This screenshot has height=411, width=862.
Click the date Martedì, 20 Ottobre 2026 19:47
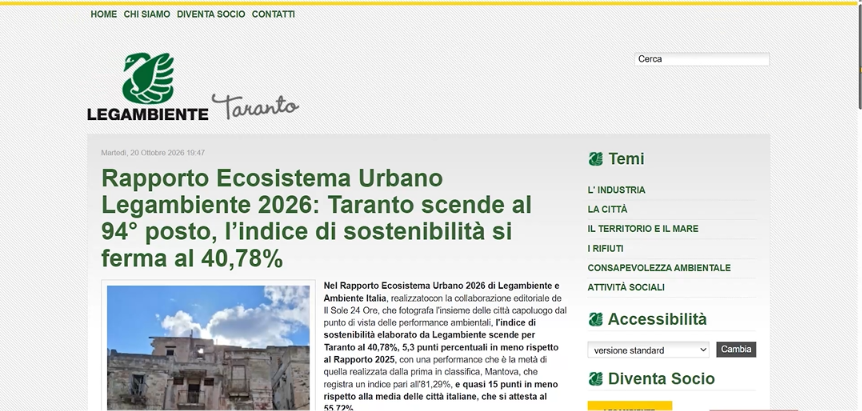153,153
